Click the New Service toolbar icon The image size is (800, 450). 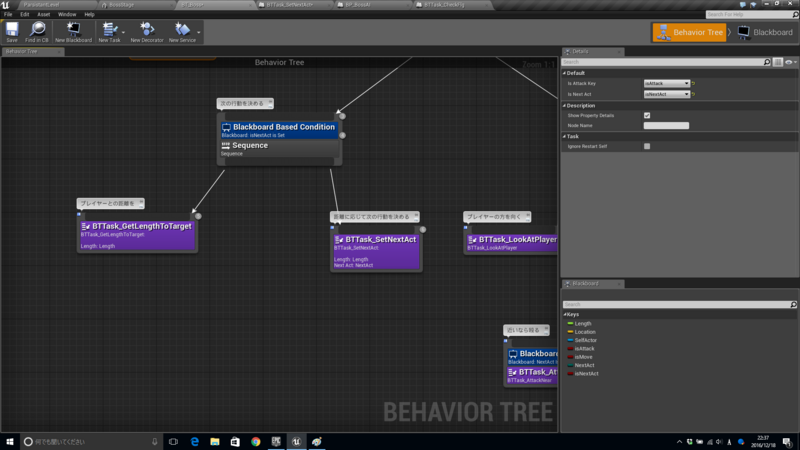pyautogui.click(x=182, y=32)
